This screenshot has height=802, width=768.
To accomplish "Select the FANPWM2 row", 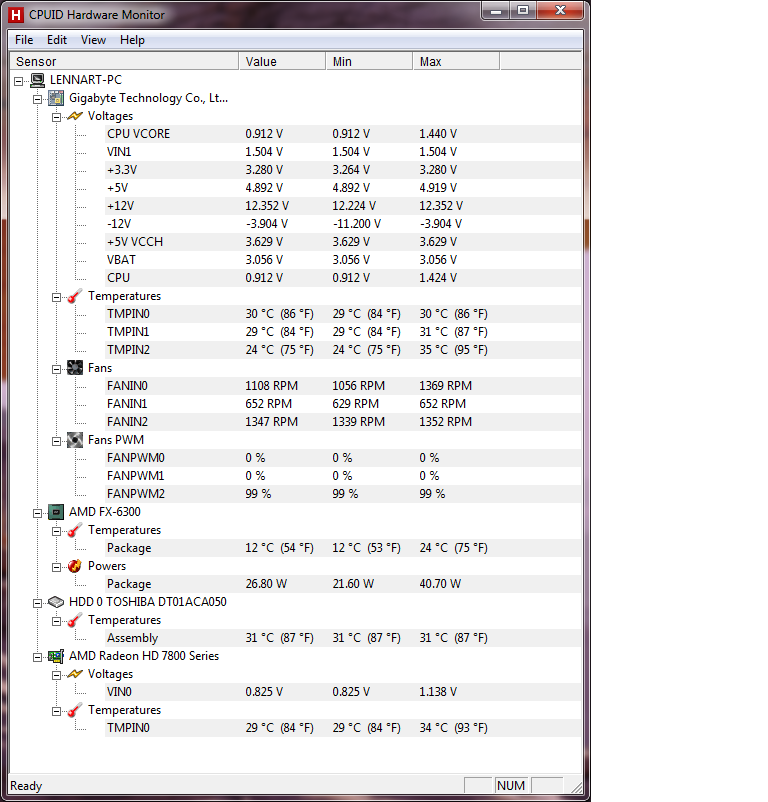I will [343, 494].
